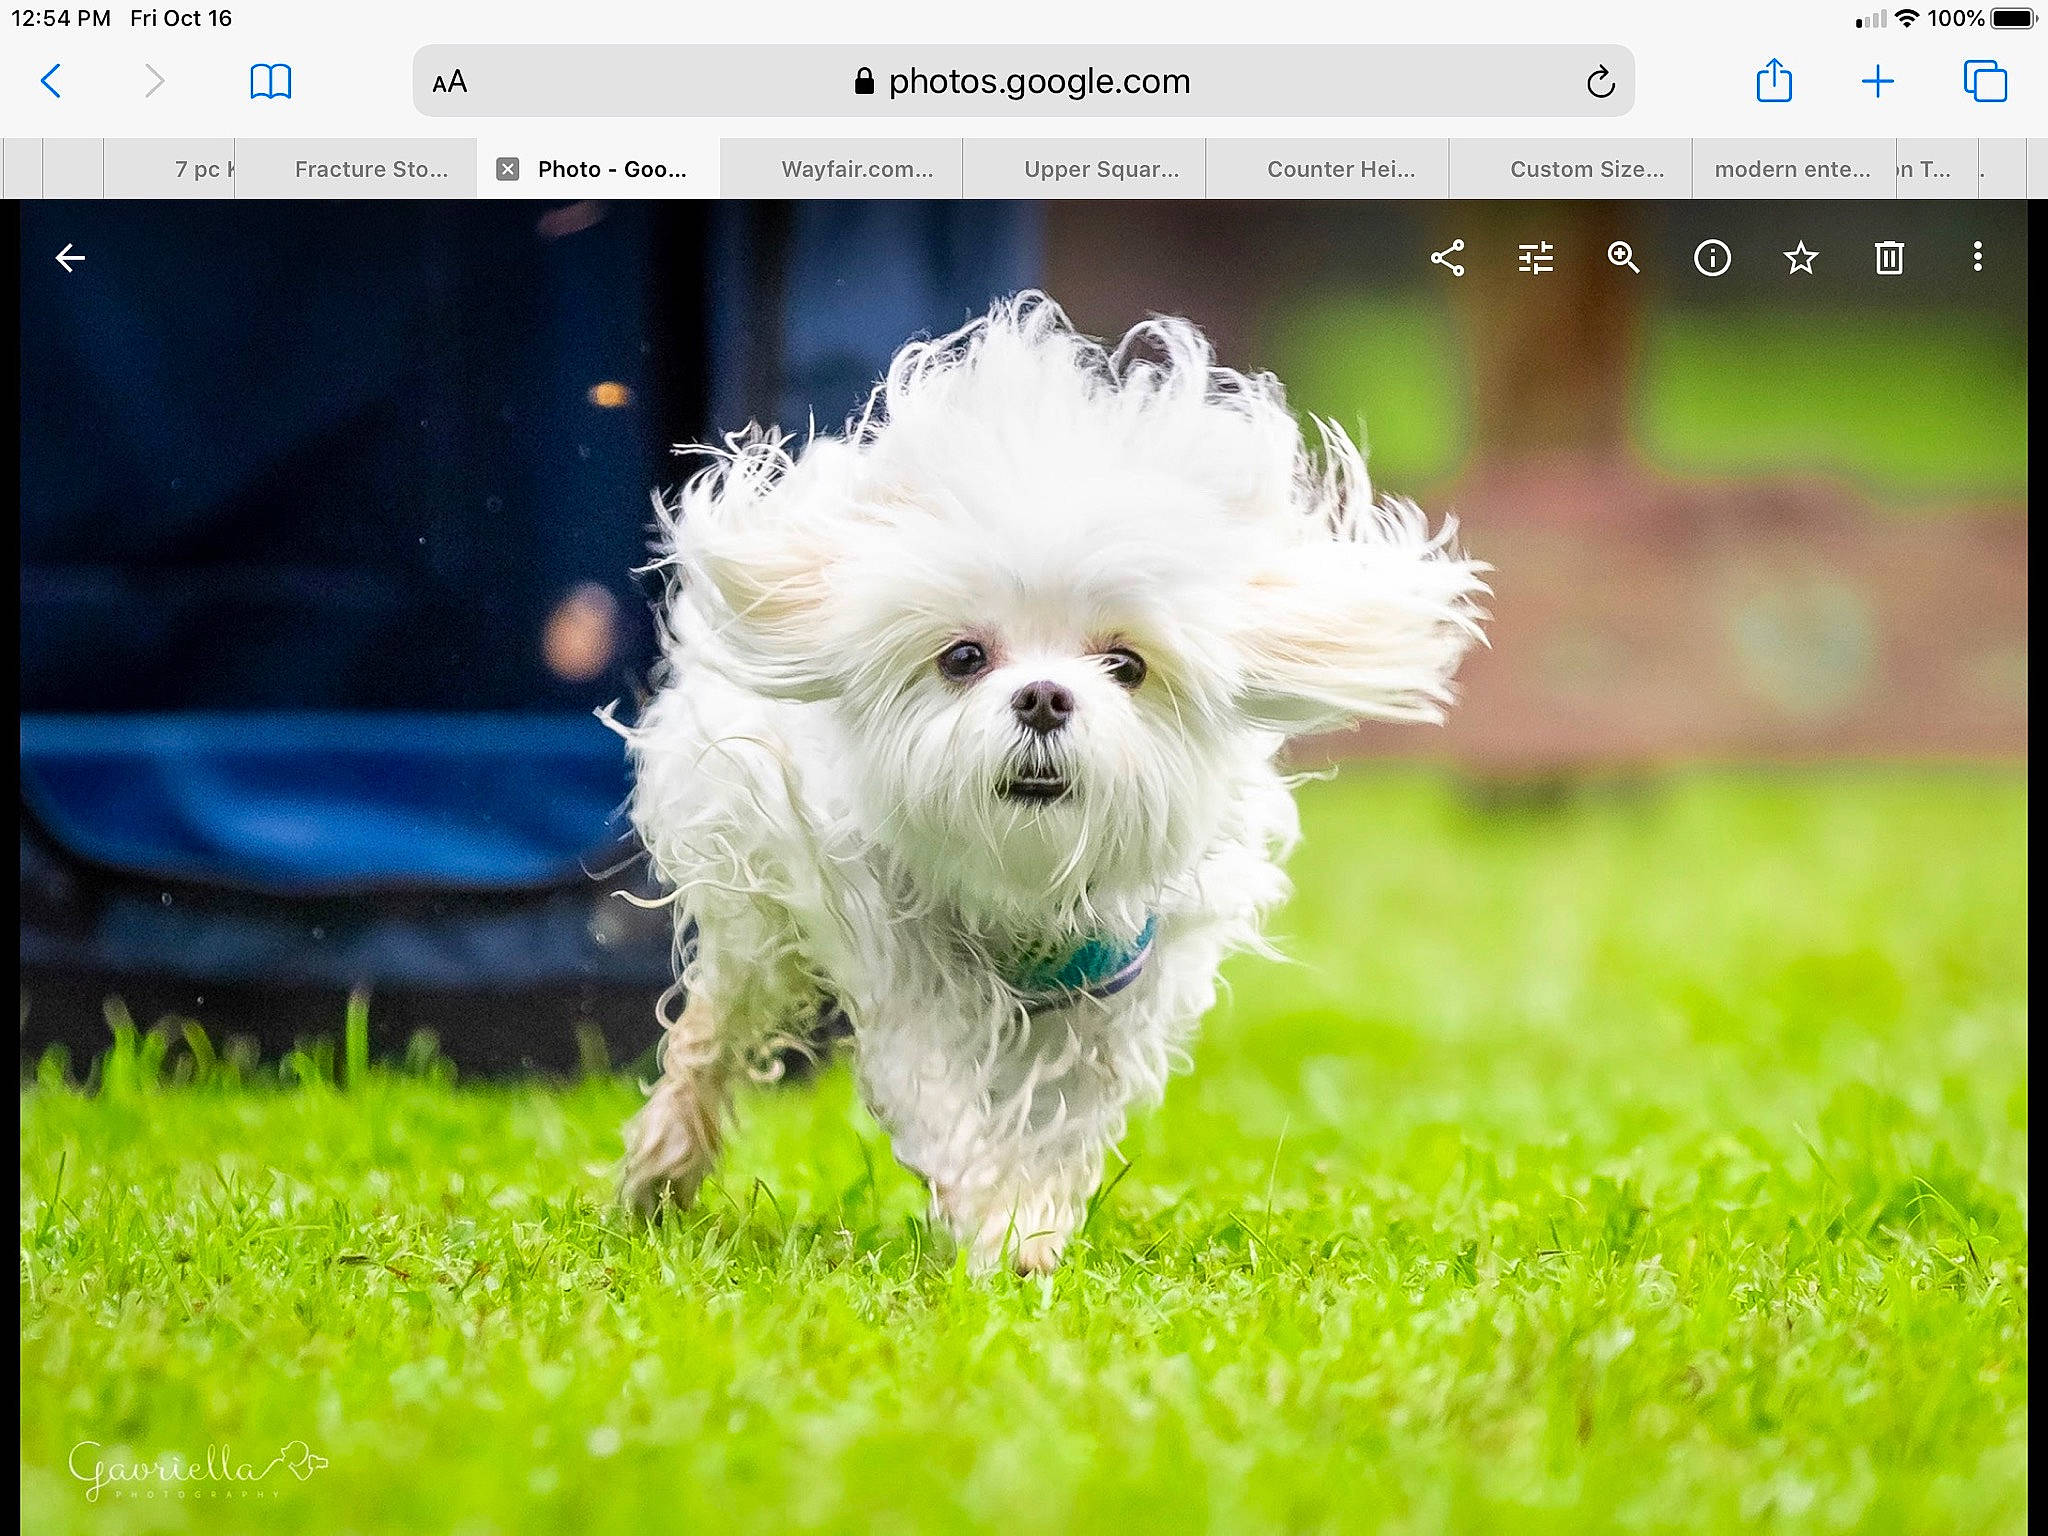
Task: Switch to the Fracture Sto... tab
Action: (x=370, y=168)
